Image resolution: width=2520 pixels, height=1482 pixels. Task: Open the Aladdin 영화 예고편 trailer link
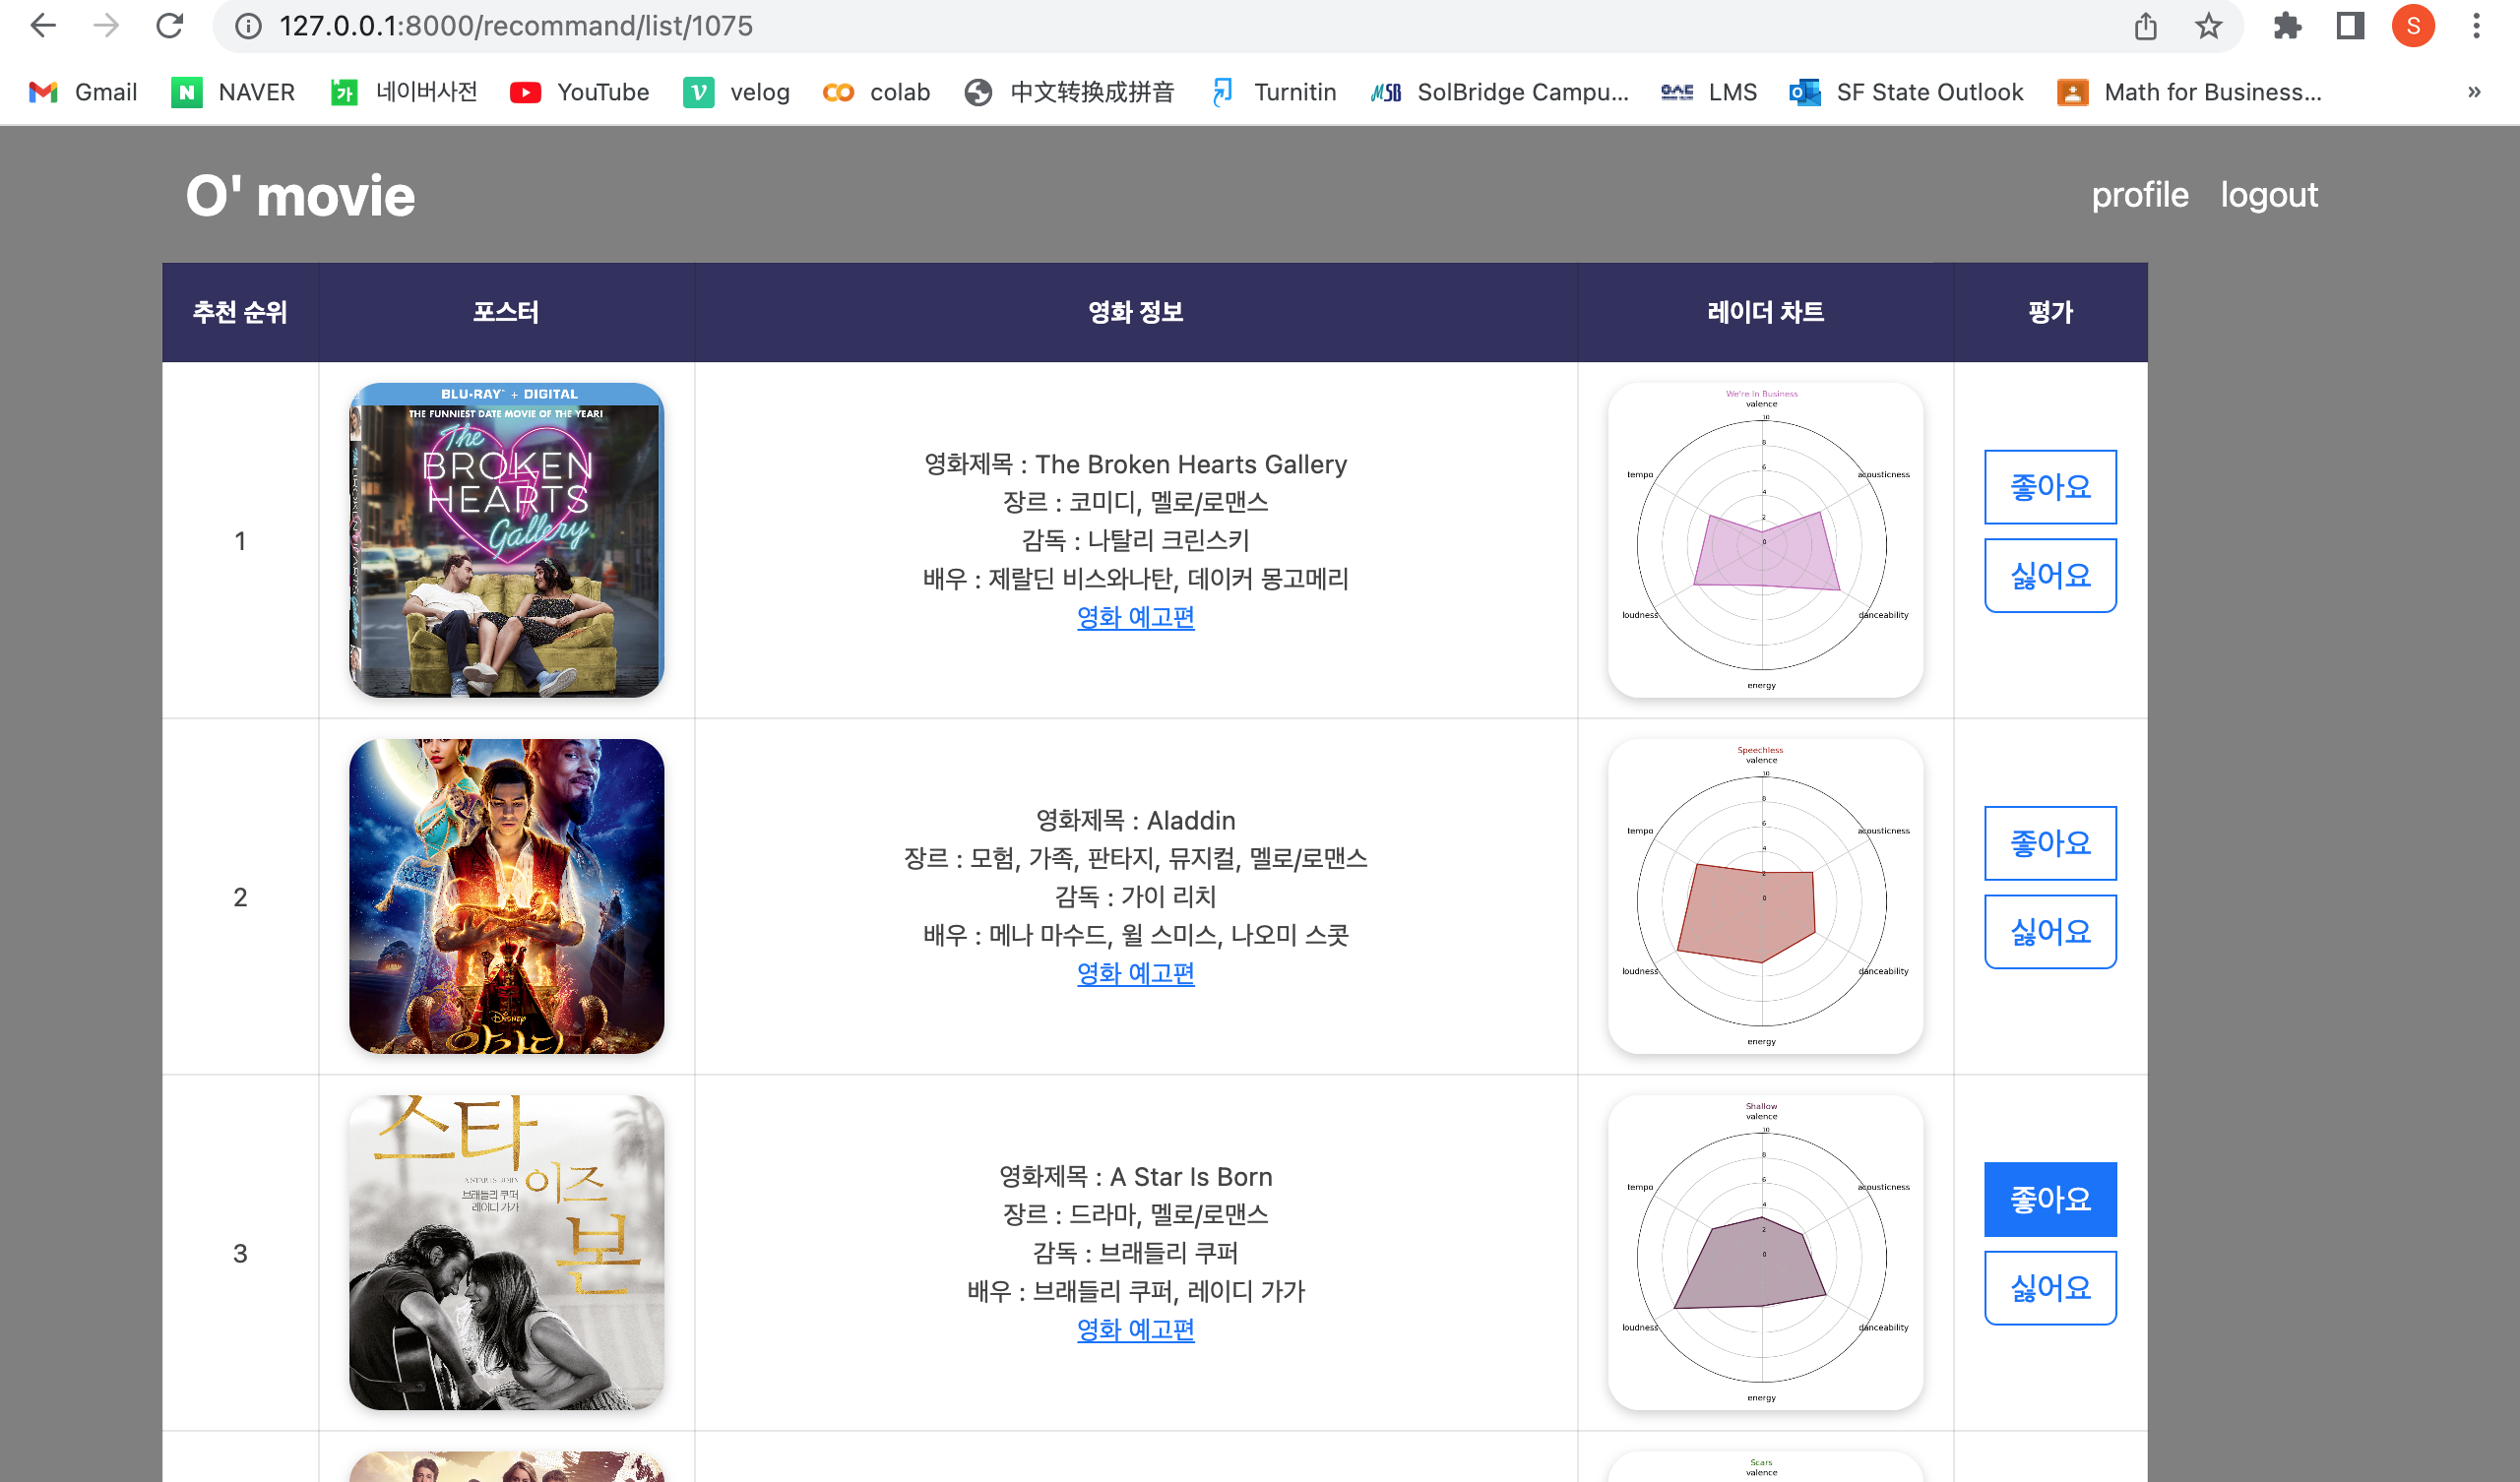pyautogui.click(x=1135, y=973)
